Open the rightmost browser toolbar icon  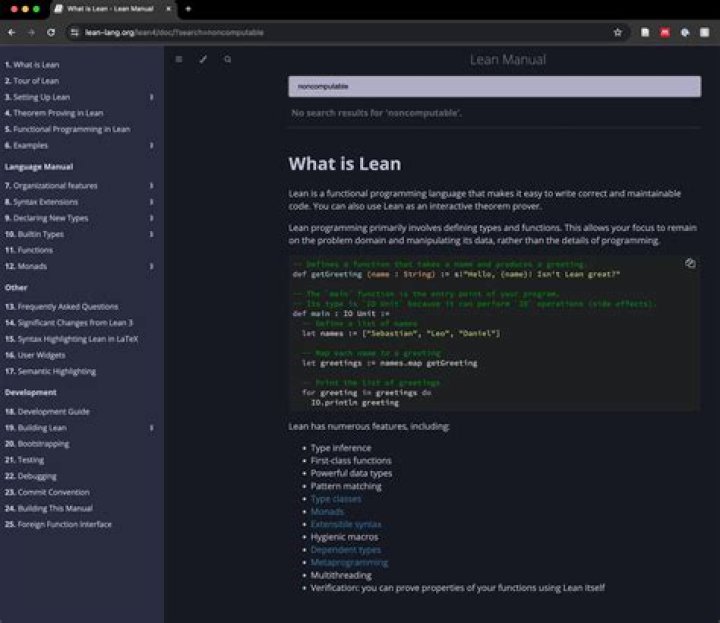pos(704,32)
